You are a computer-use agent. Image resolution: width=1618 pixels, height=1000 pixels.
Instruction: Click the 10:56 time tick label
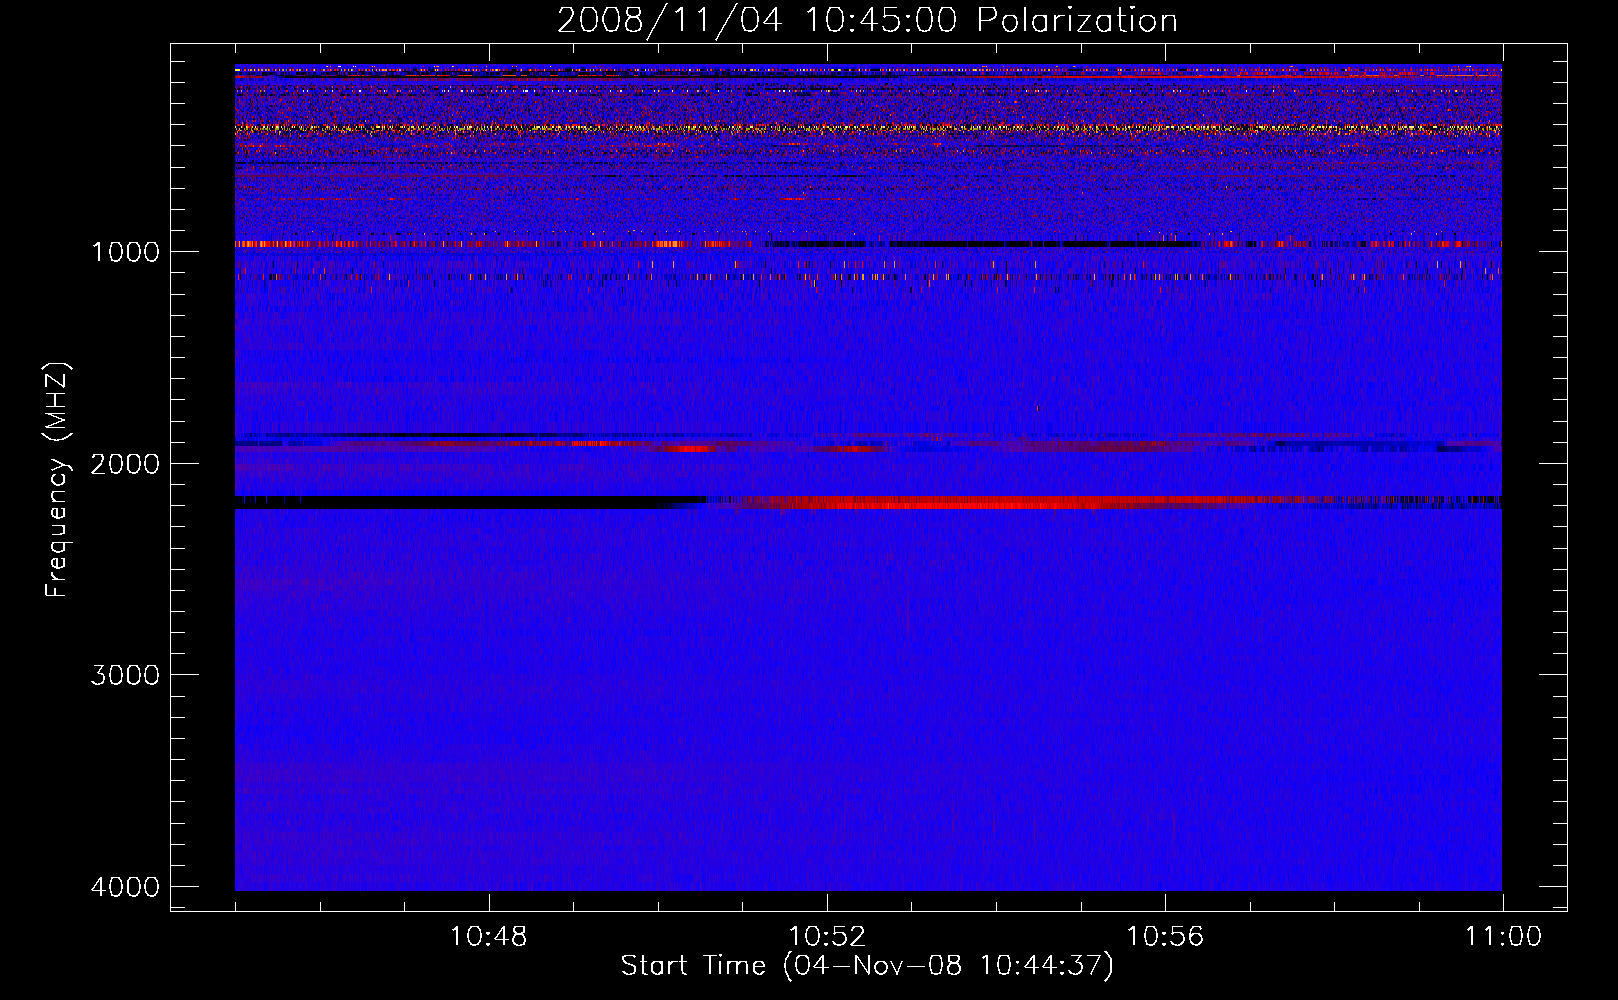1165,937
